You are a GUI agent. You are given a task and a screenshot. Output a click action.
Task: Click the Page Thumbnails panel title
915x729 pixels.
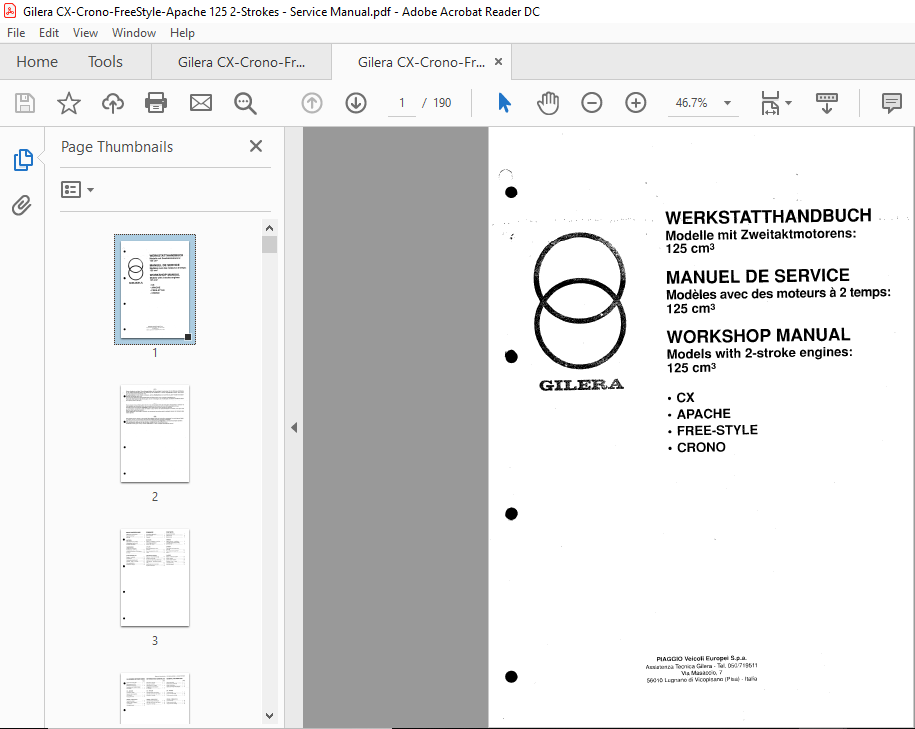[117, 147]
